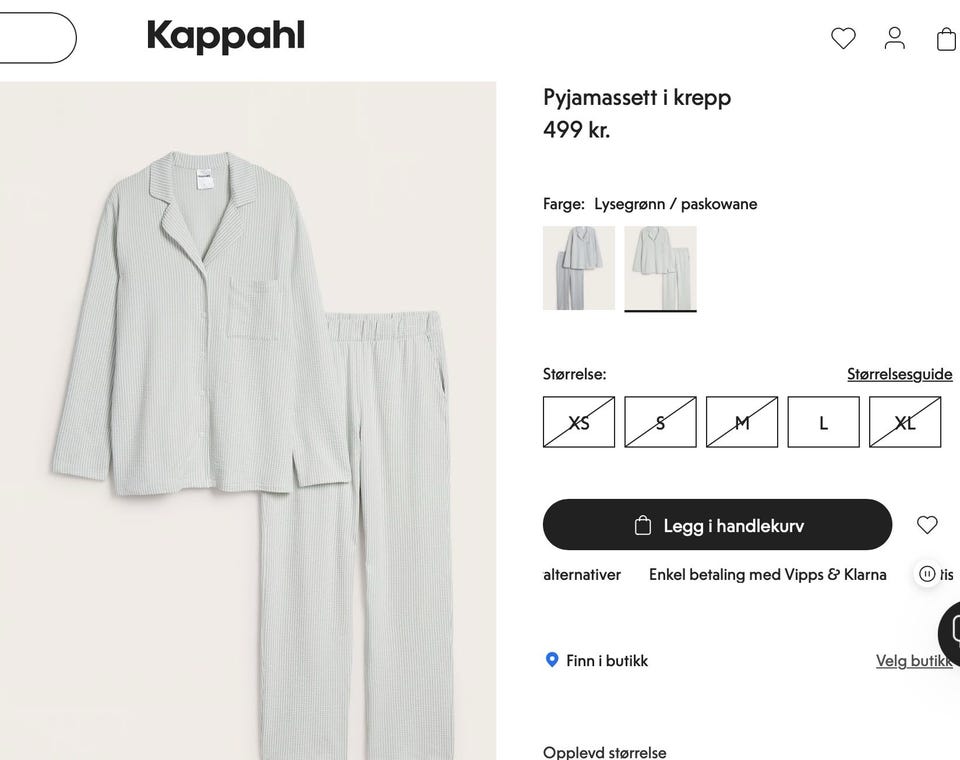Pause the scrolling info banner
960x760 pixels.
(x=928, y=574)
